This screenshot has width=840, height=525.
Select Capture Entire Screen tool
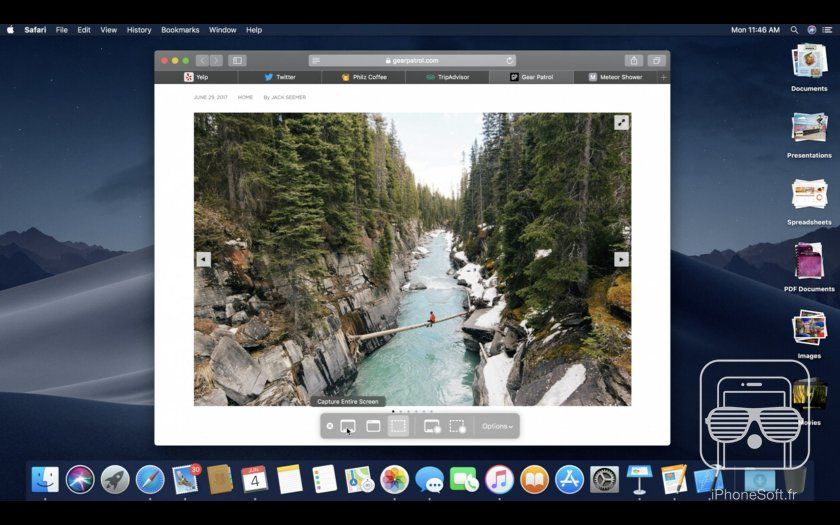coord(348,426)
